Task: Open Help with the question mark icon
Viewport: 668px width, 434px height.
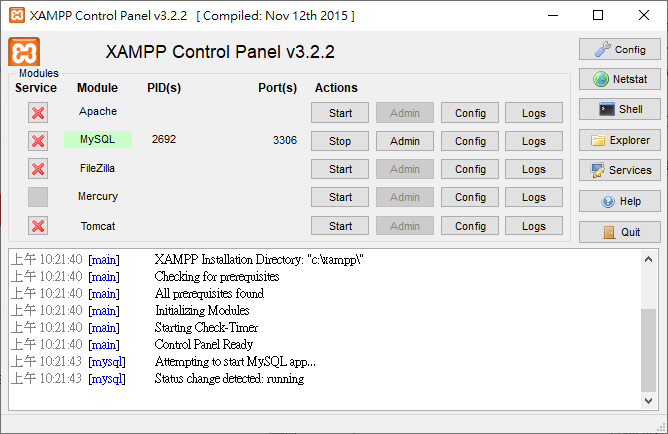Action: point(619,201)
